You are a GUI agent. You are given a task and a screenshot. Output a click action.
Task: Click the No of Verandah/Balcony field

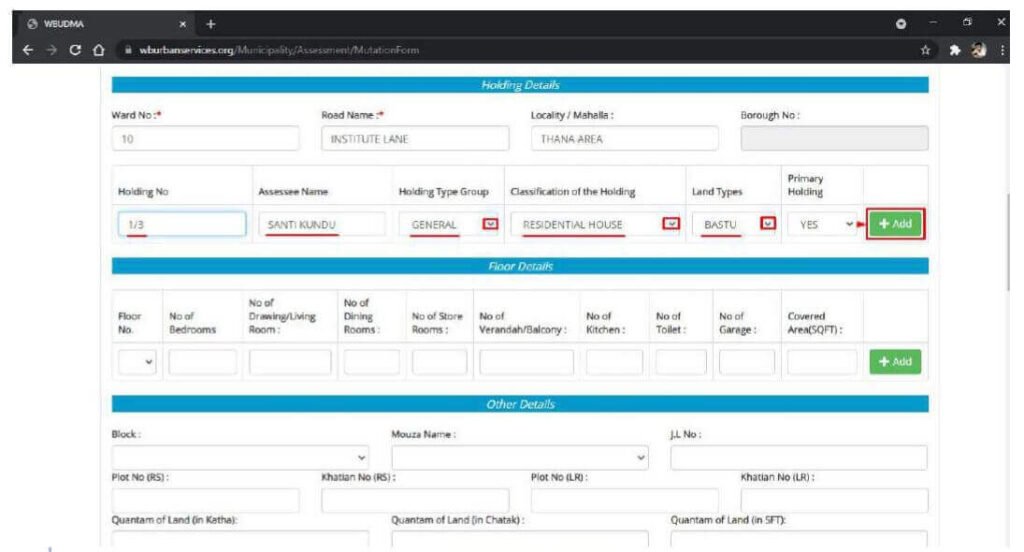pos(526,361)
